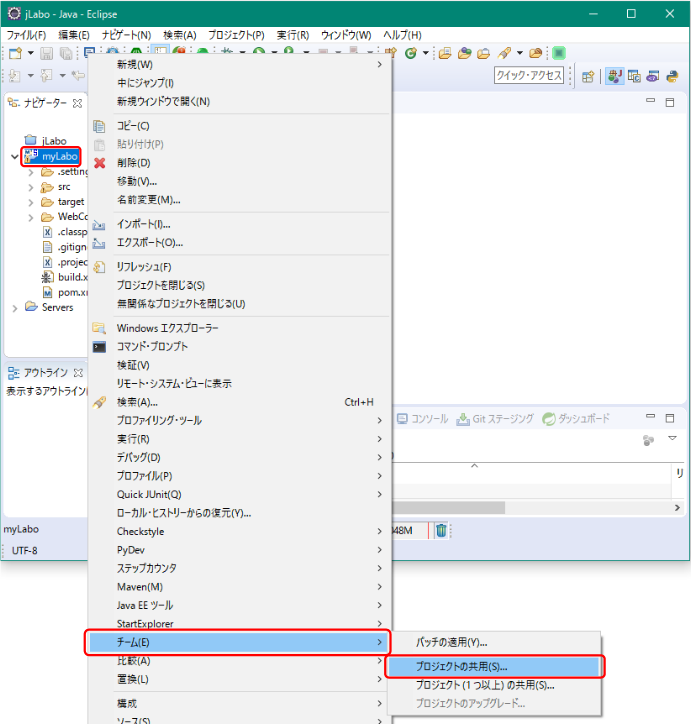The width and height of the screenshot is (691, 724).
Task: Open the dropdown next to the New icon
Action: pos(30,53)
